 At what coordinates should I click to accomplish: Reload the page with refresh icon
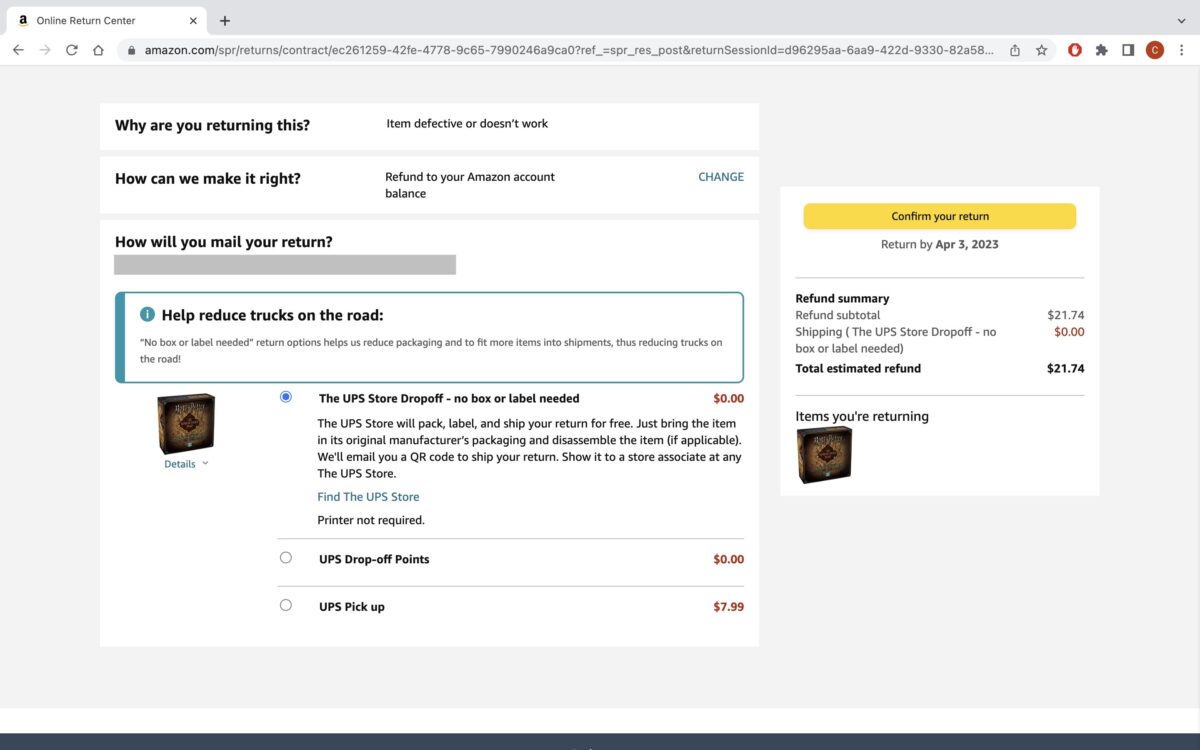tap(72, 50)
